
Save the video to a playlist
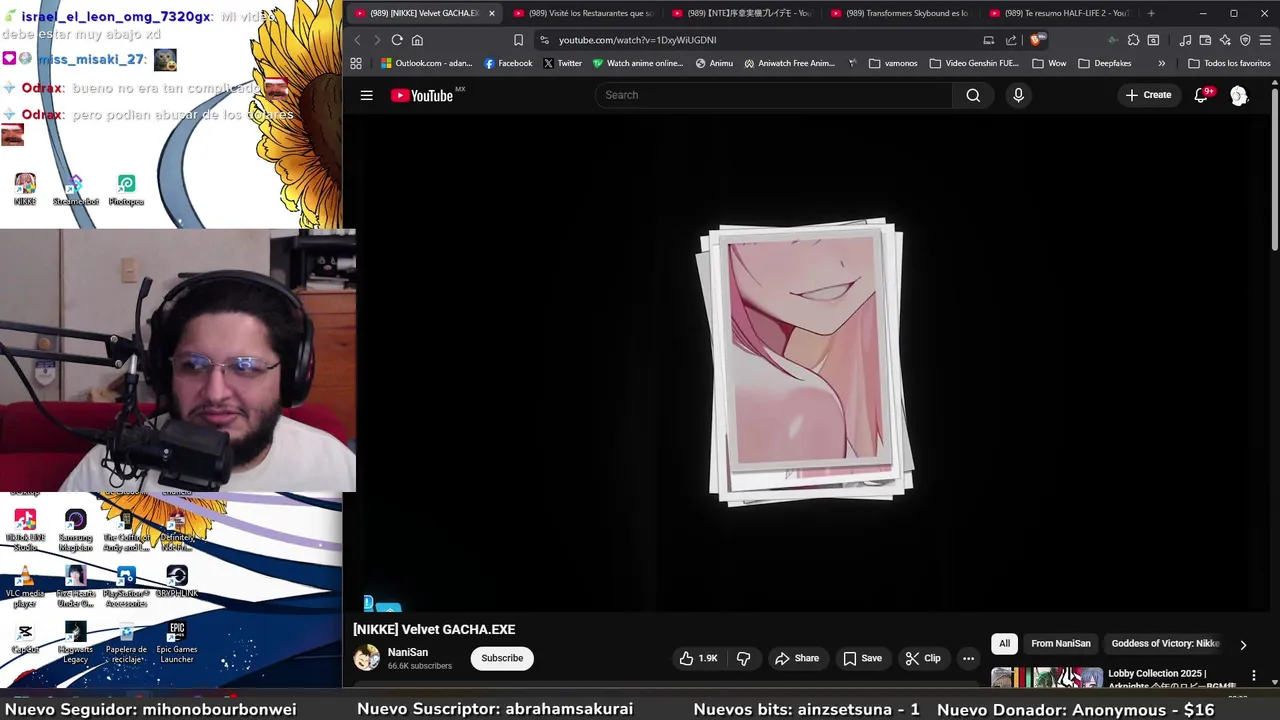tap(862, 658)
